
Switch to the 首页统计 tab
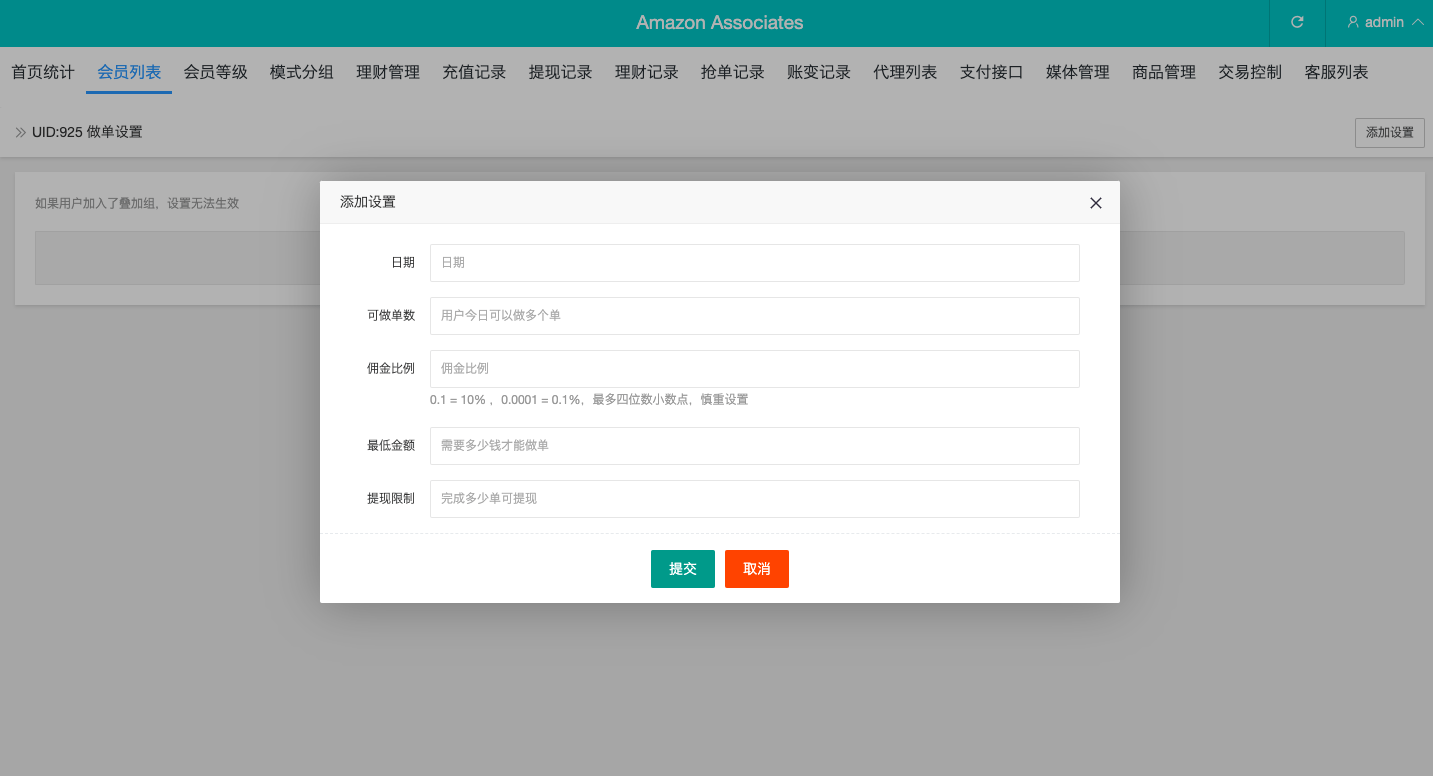(42, 71)
